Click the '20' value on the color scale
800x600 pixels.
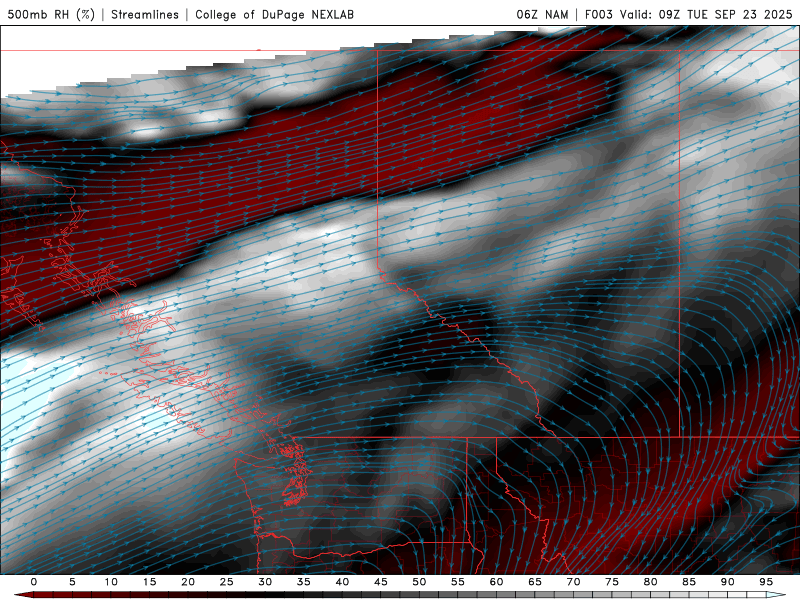point(188,582)
